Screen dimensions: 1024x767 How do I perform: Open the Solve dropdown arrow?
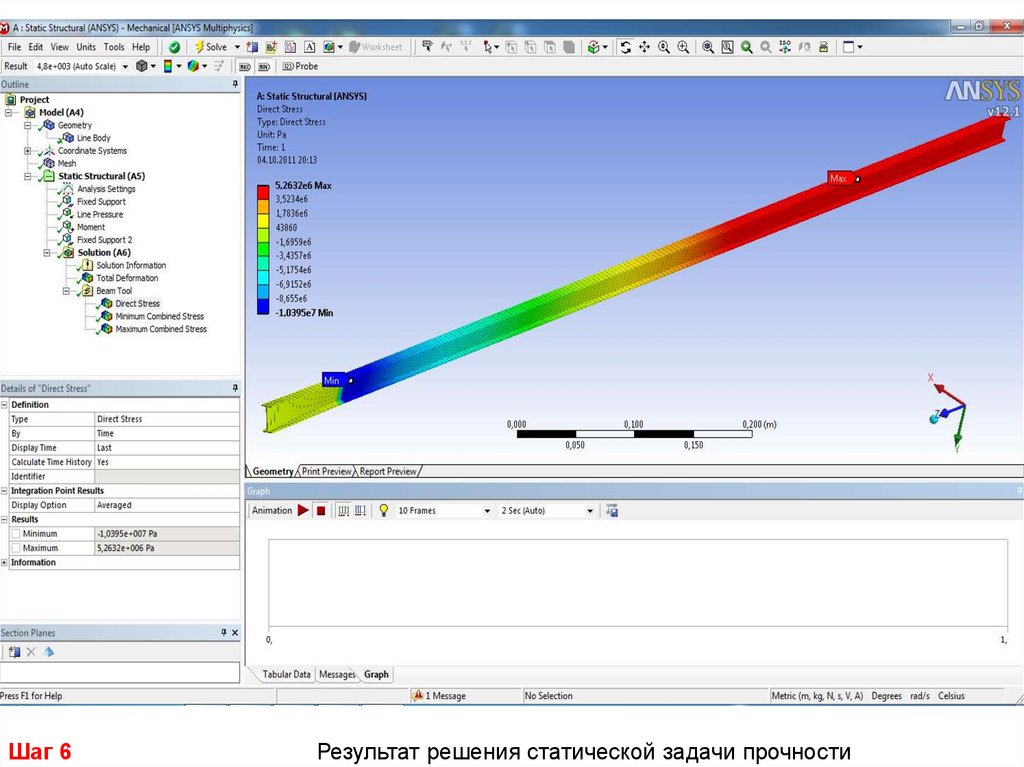tap(237, 47)
